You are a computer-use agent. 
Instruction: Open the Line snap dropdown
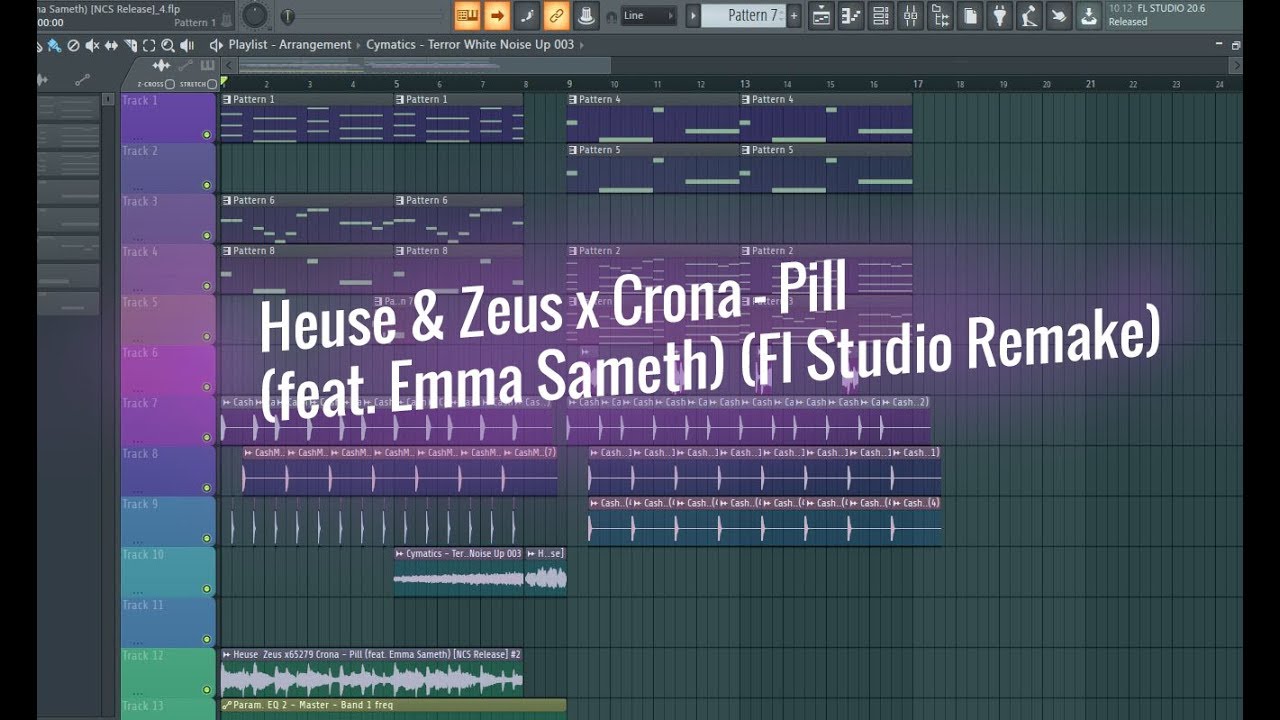point(647,15)
